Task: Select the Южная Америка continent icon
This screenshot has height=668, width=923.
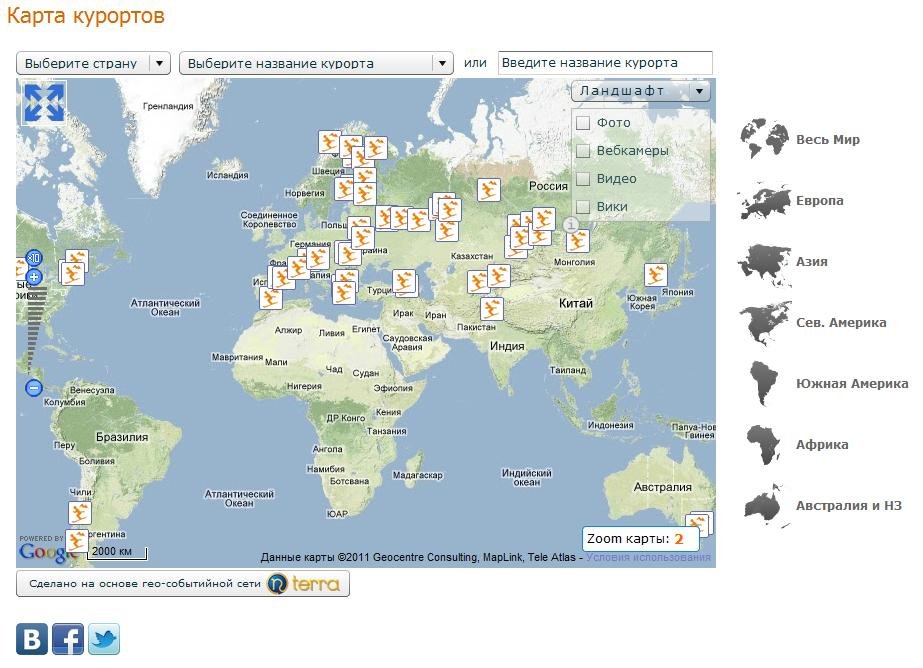Action: point(764,384)
